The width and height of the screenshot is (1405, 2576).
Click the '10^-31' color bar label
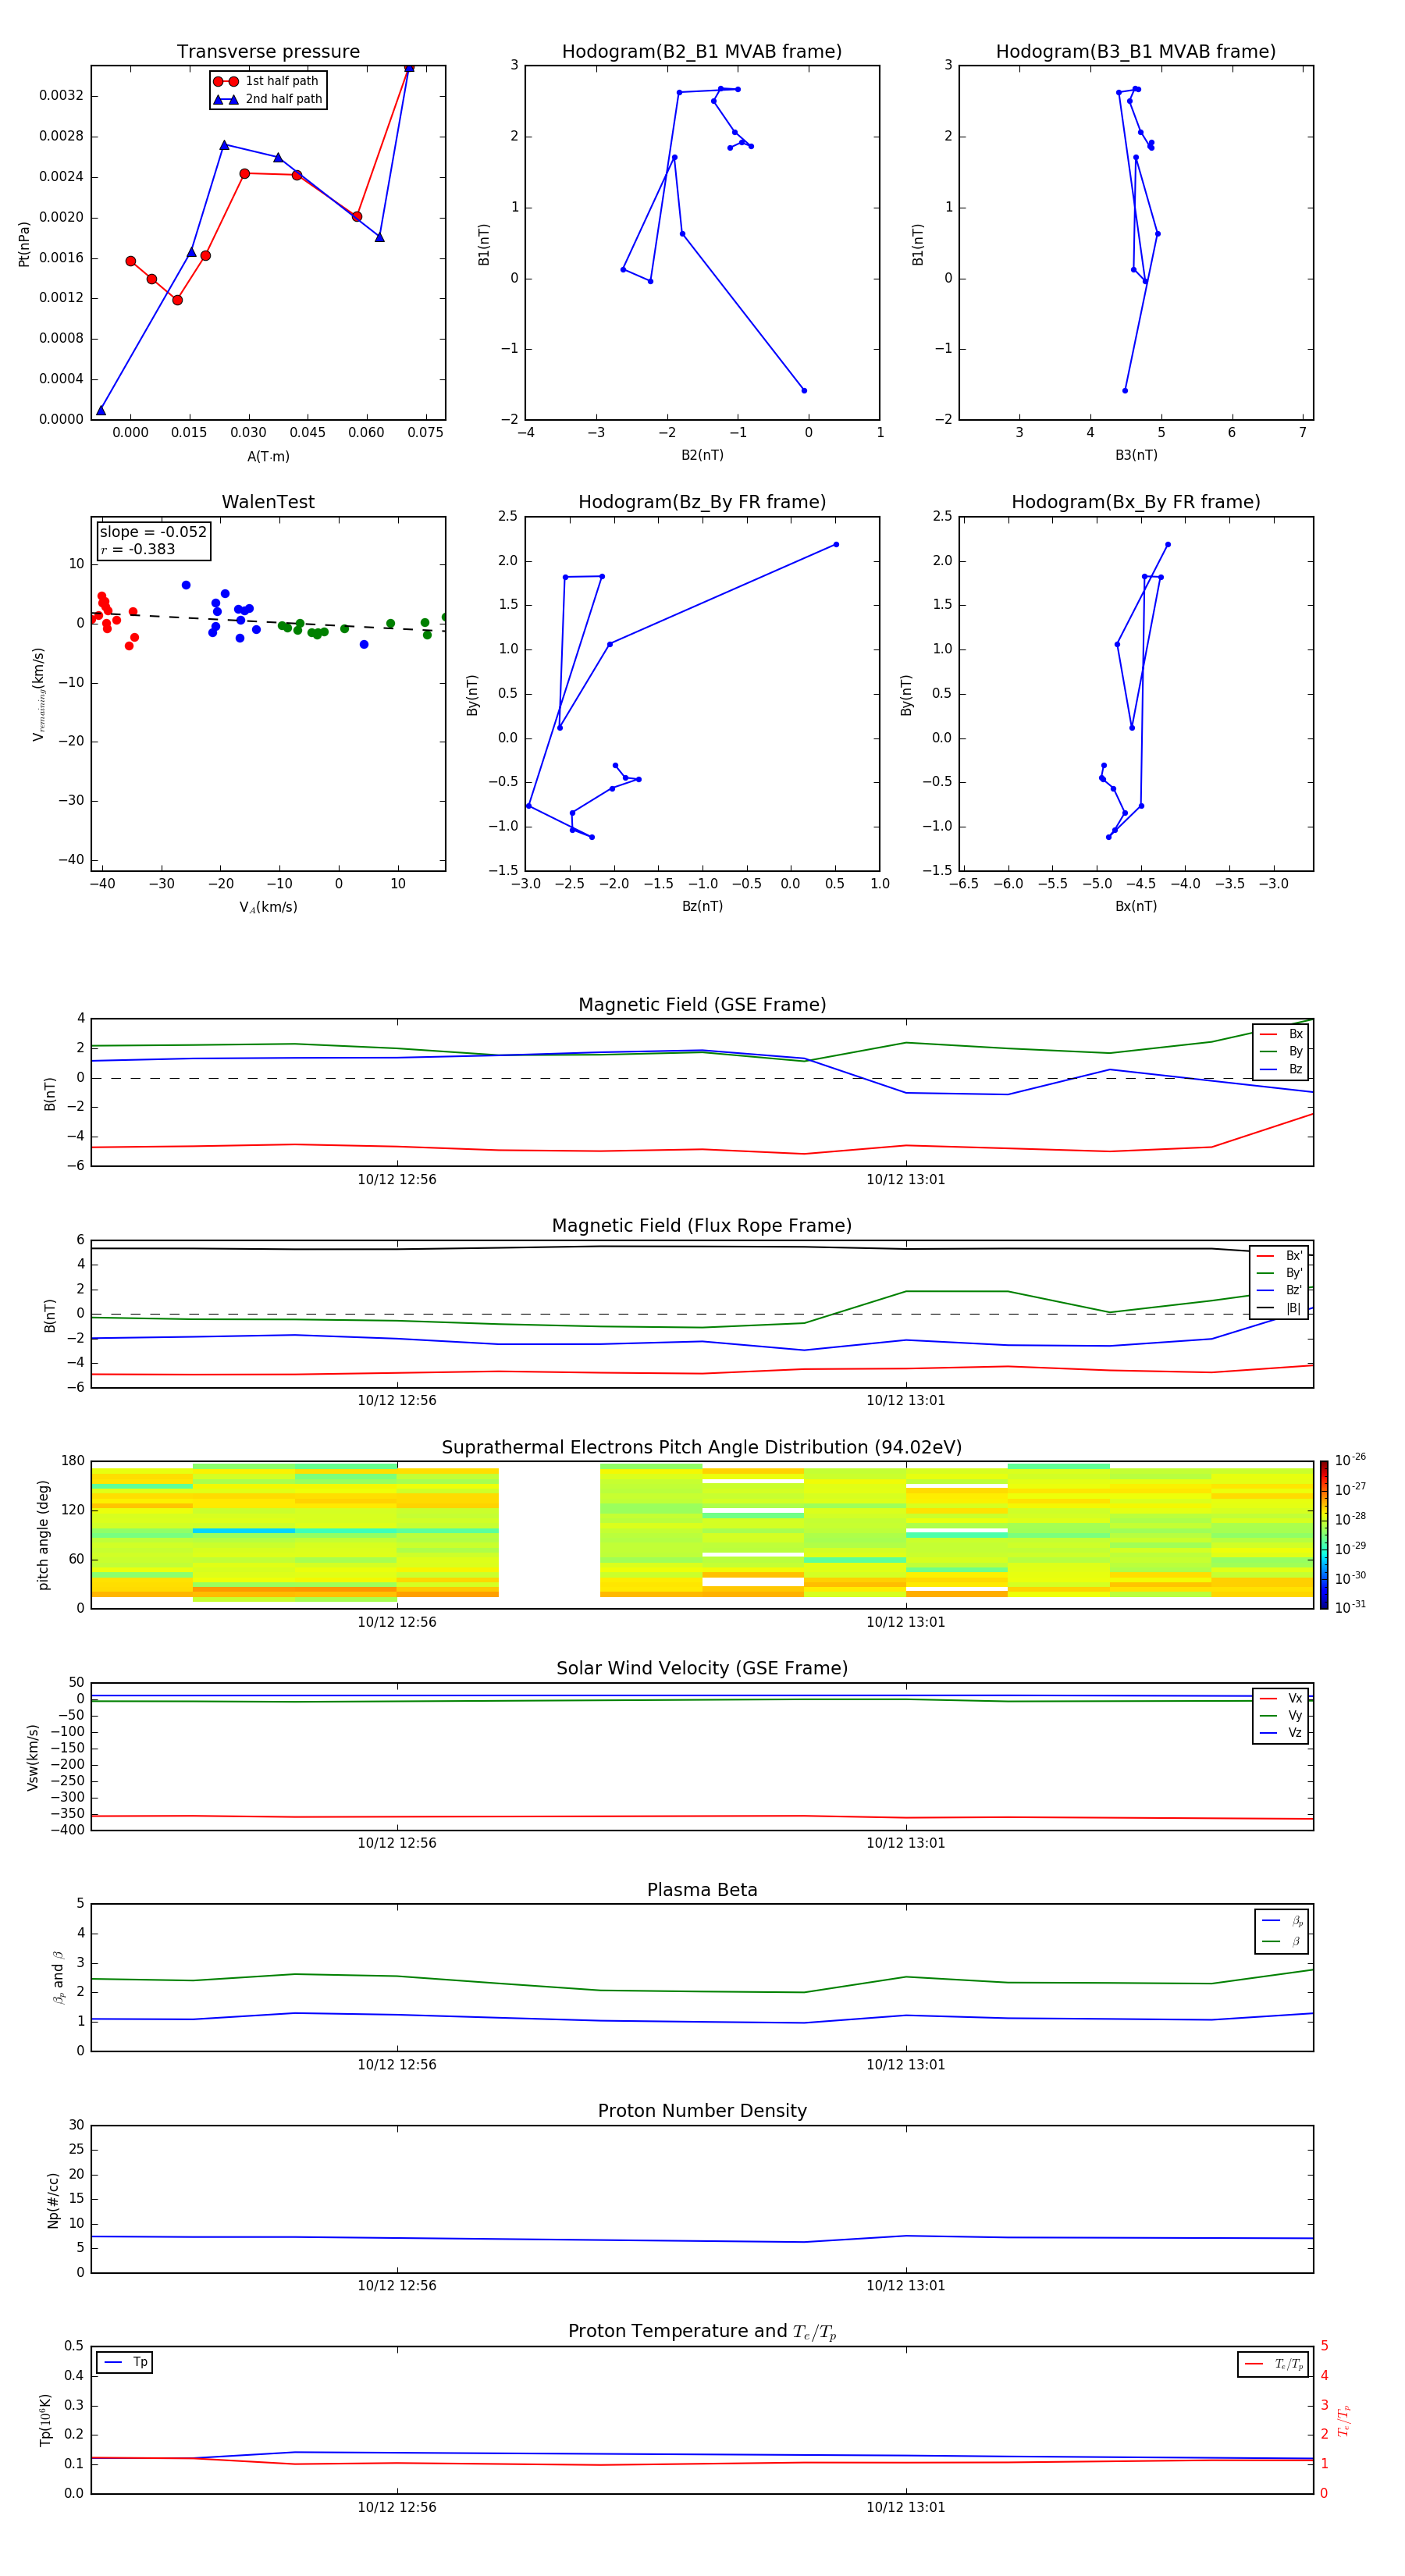click(x=1350, y=1607)
